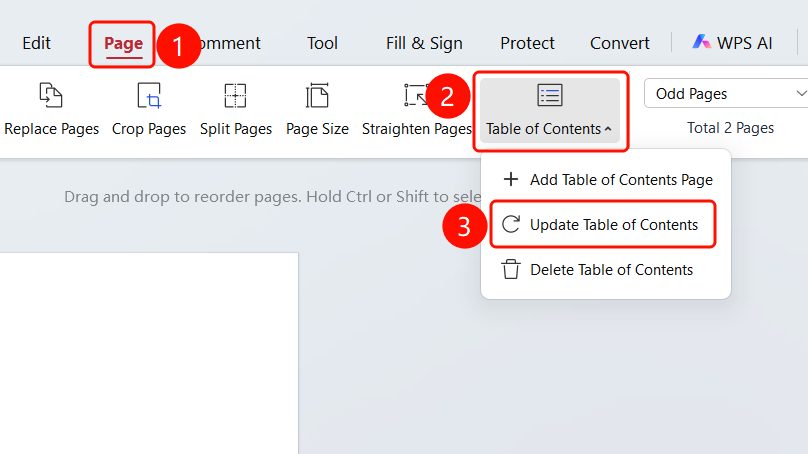Open the Convert tab

[619, 43]
